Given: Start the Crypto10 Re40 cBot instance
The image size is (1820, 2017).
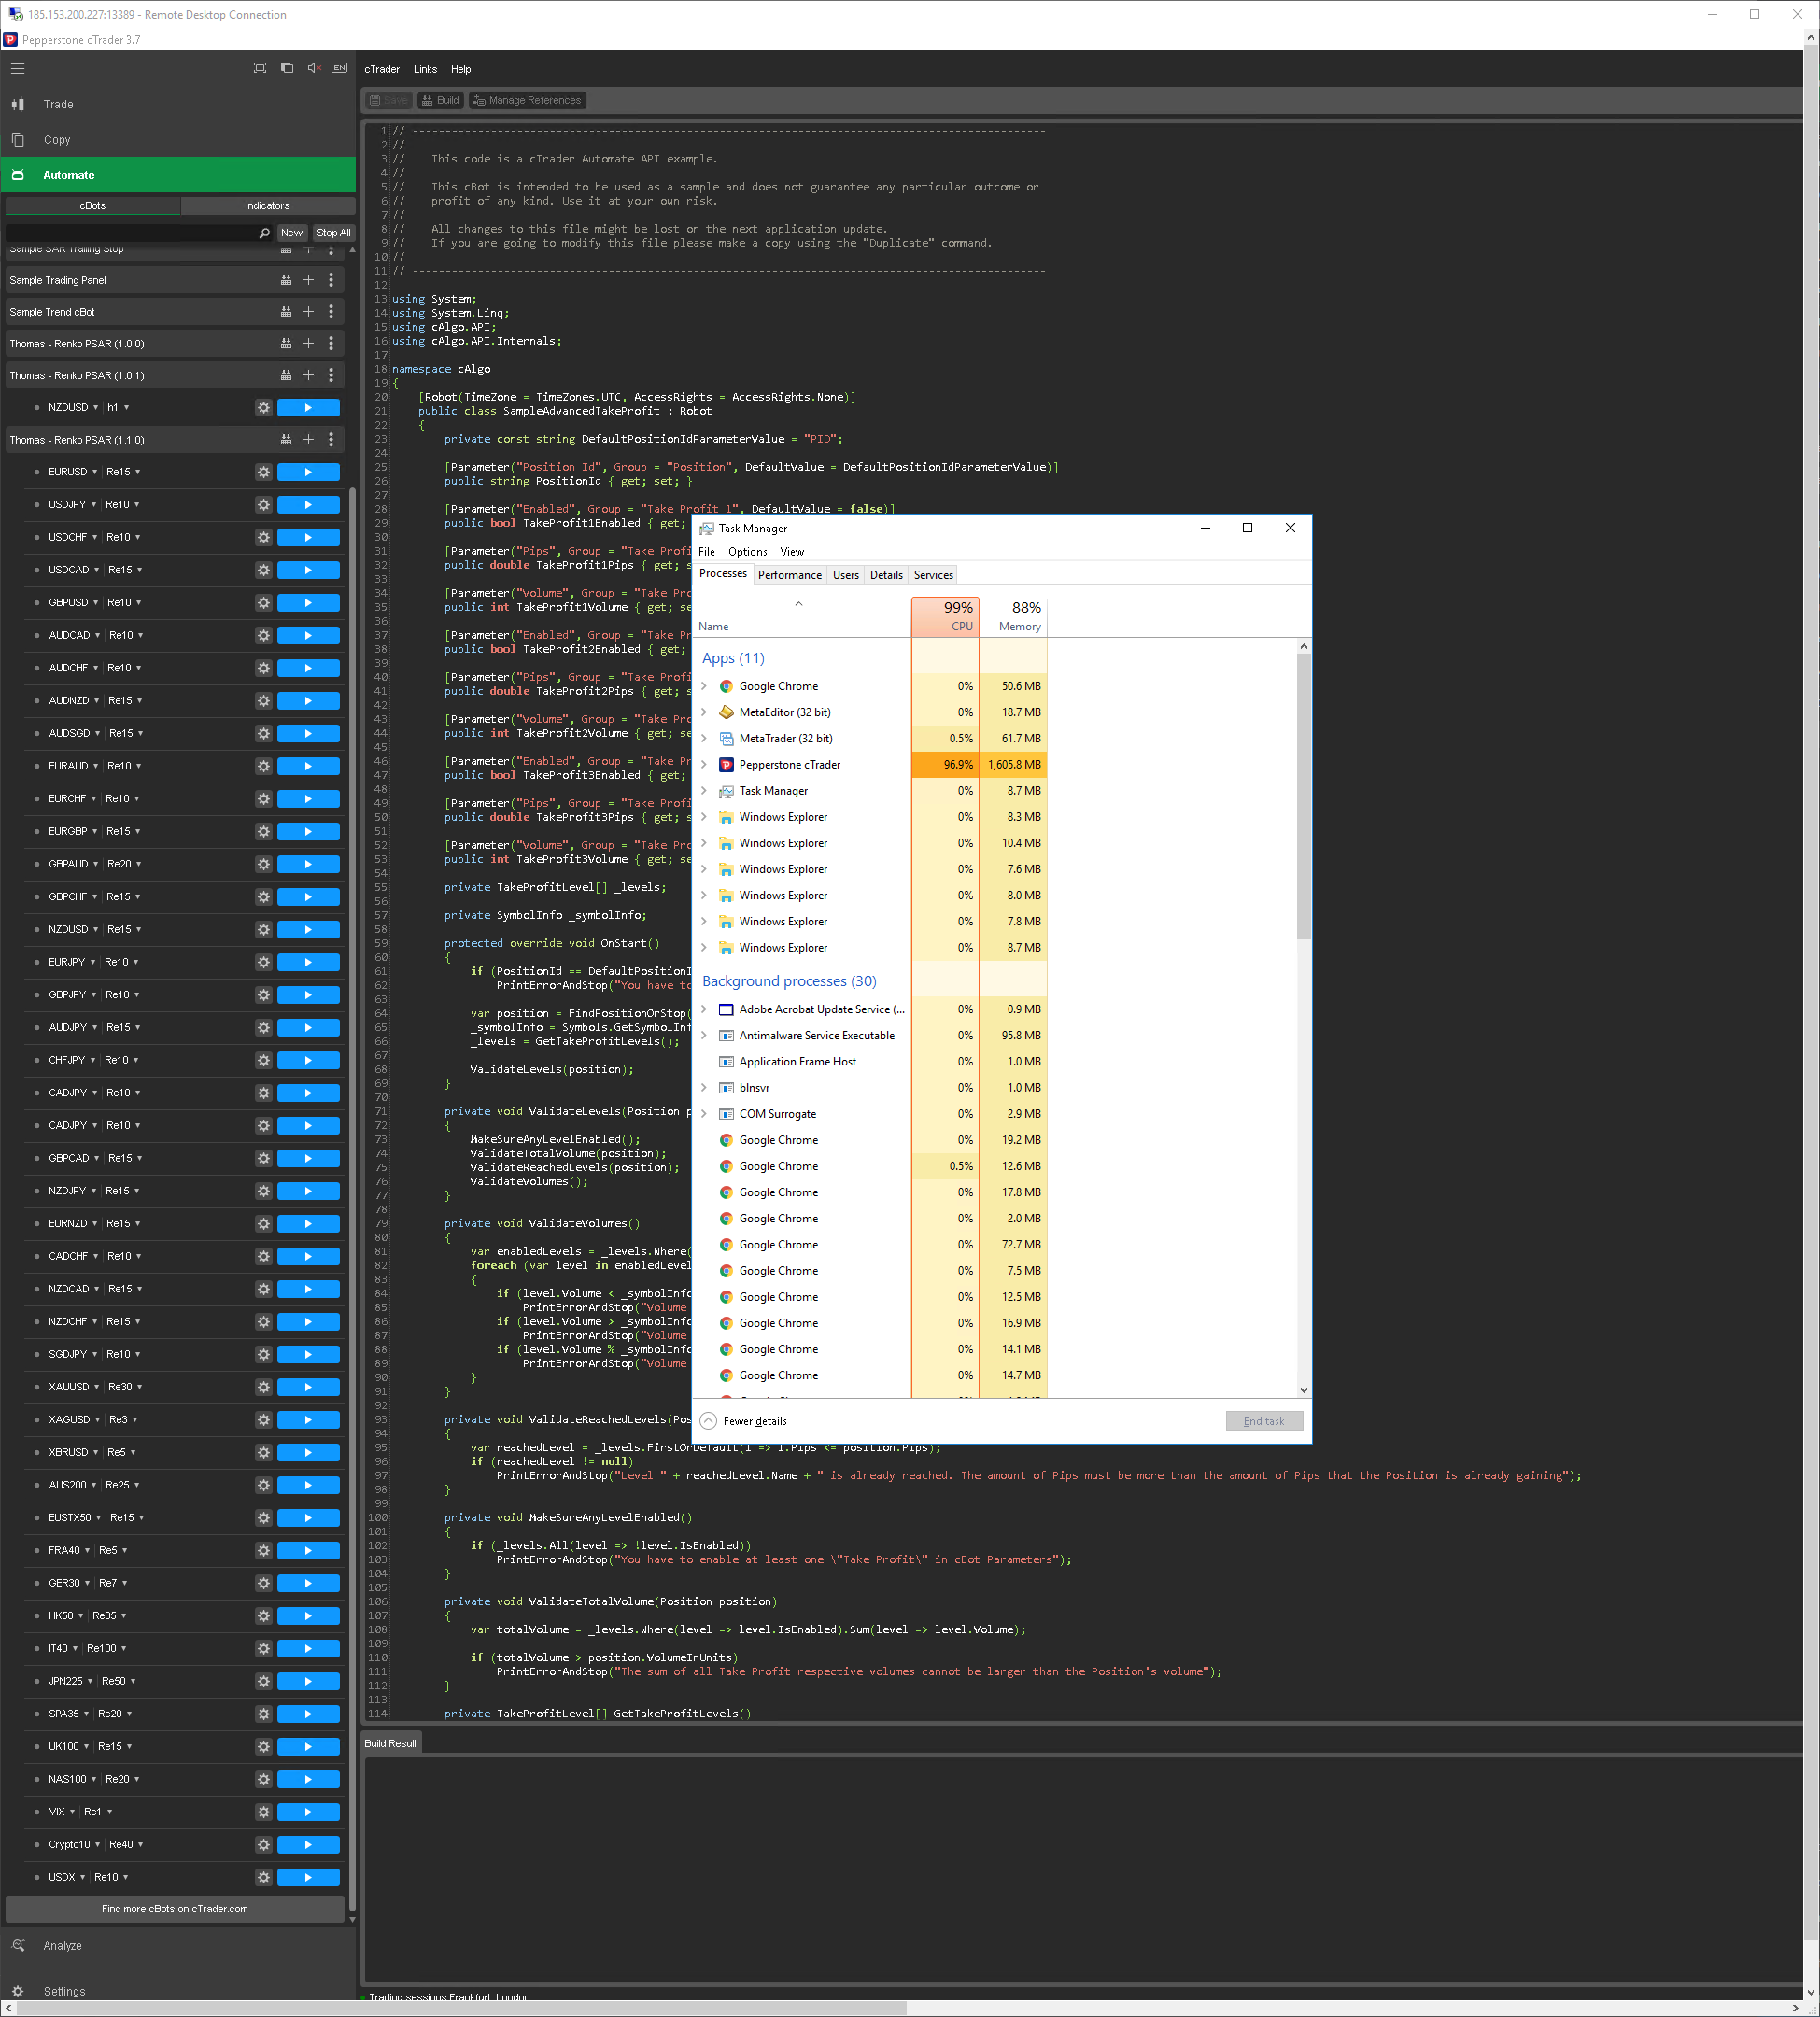Looking at the screenshot, I should click(x=308, y=1845).
